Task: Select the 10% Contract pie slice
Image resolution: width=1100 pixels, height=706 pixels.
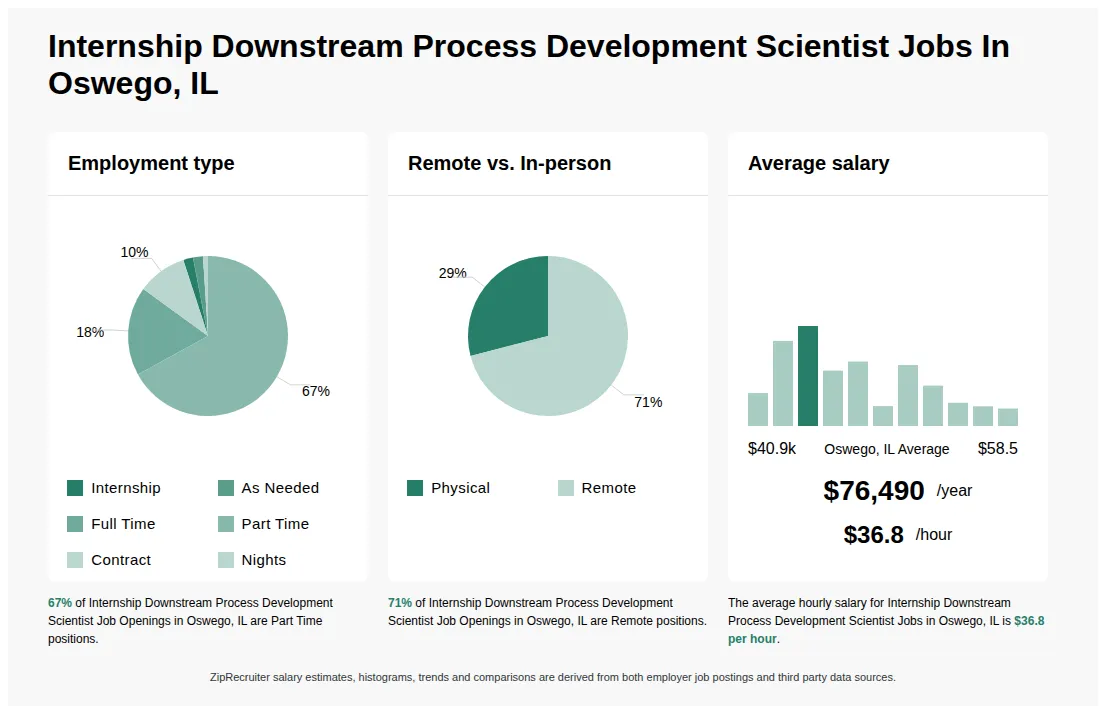Action: 175,291
